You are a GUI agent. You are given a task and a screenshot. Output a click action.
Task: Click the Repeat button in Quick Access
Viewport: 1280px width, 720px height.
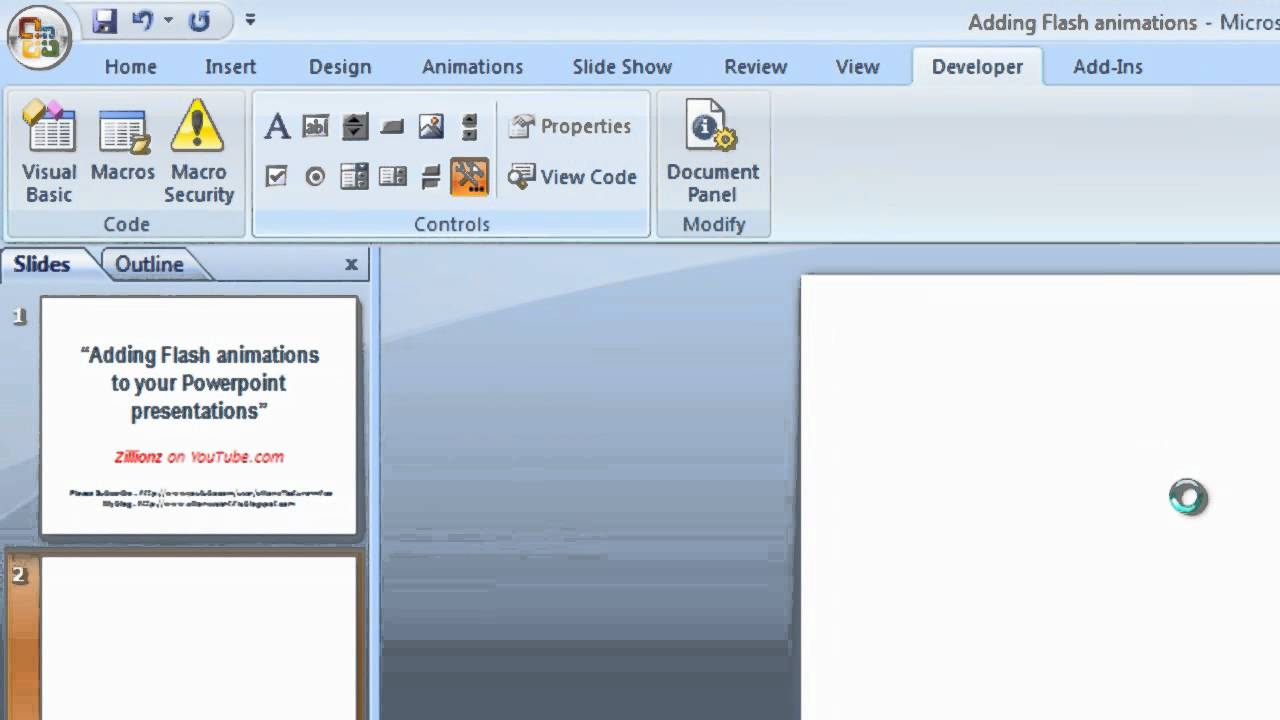tap(200, 21)
